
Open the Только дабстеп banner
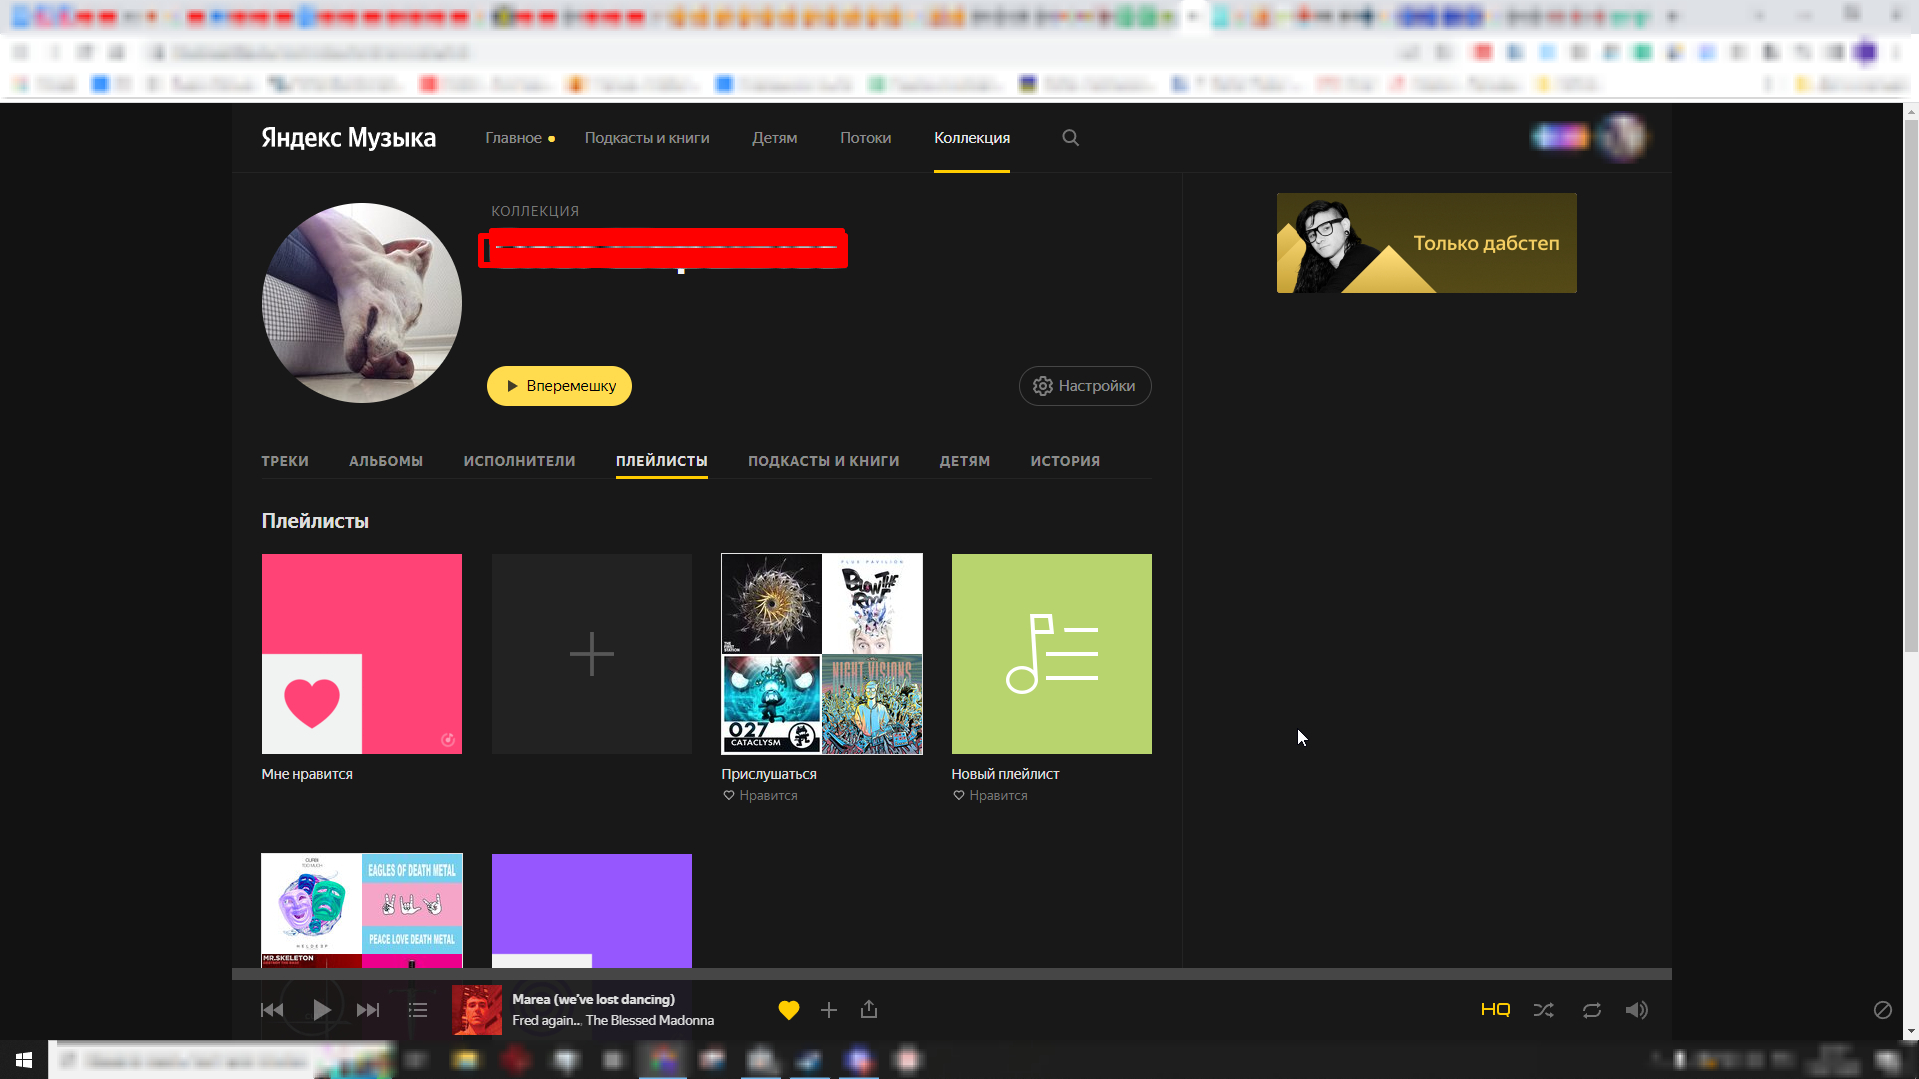pyautogui.click(x=1427, y=243)
